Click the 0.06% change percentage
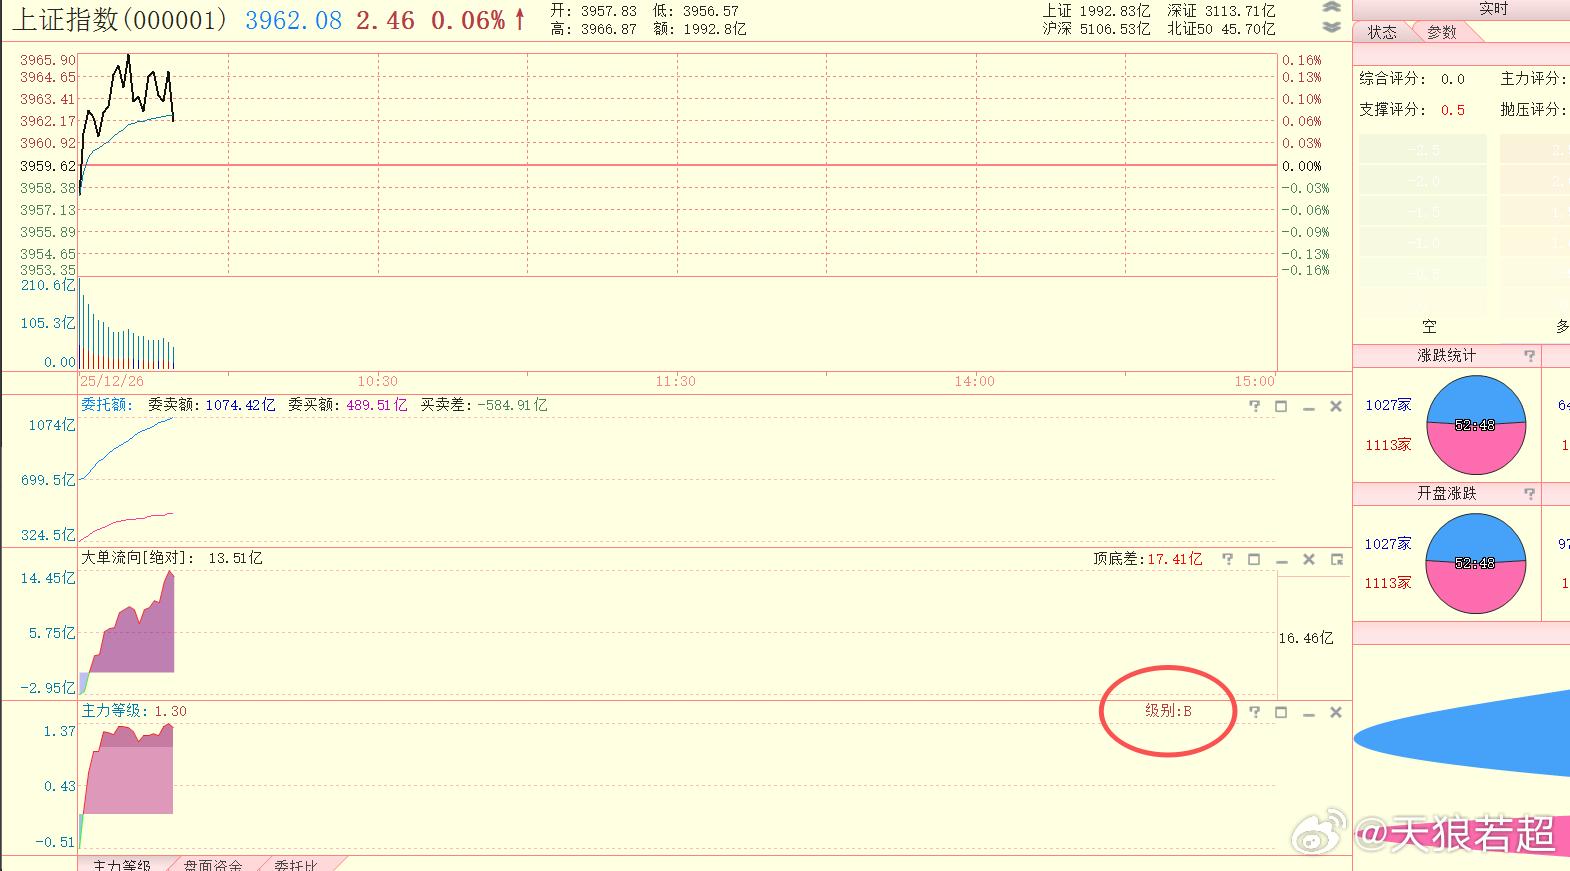This screenshot has width=1570, height=871. 468,21
